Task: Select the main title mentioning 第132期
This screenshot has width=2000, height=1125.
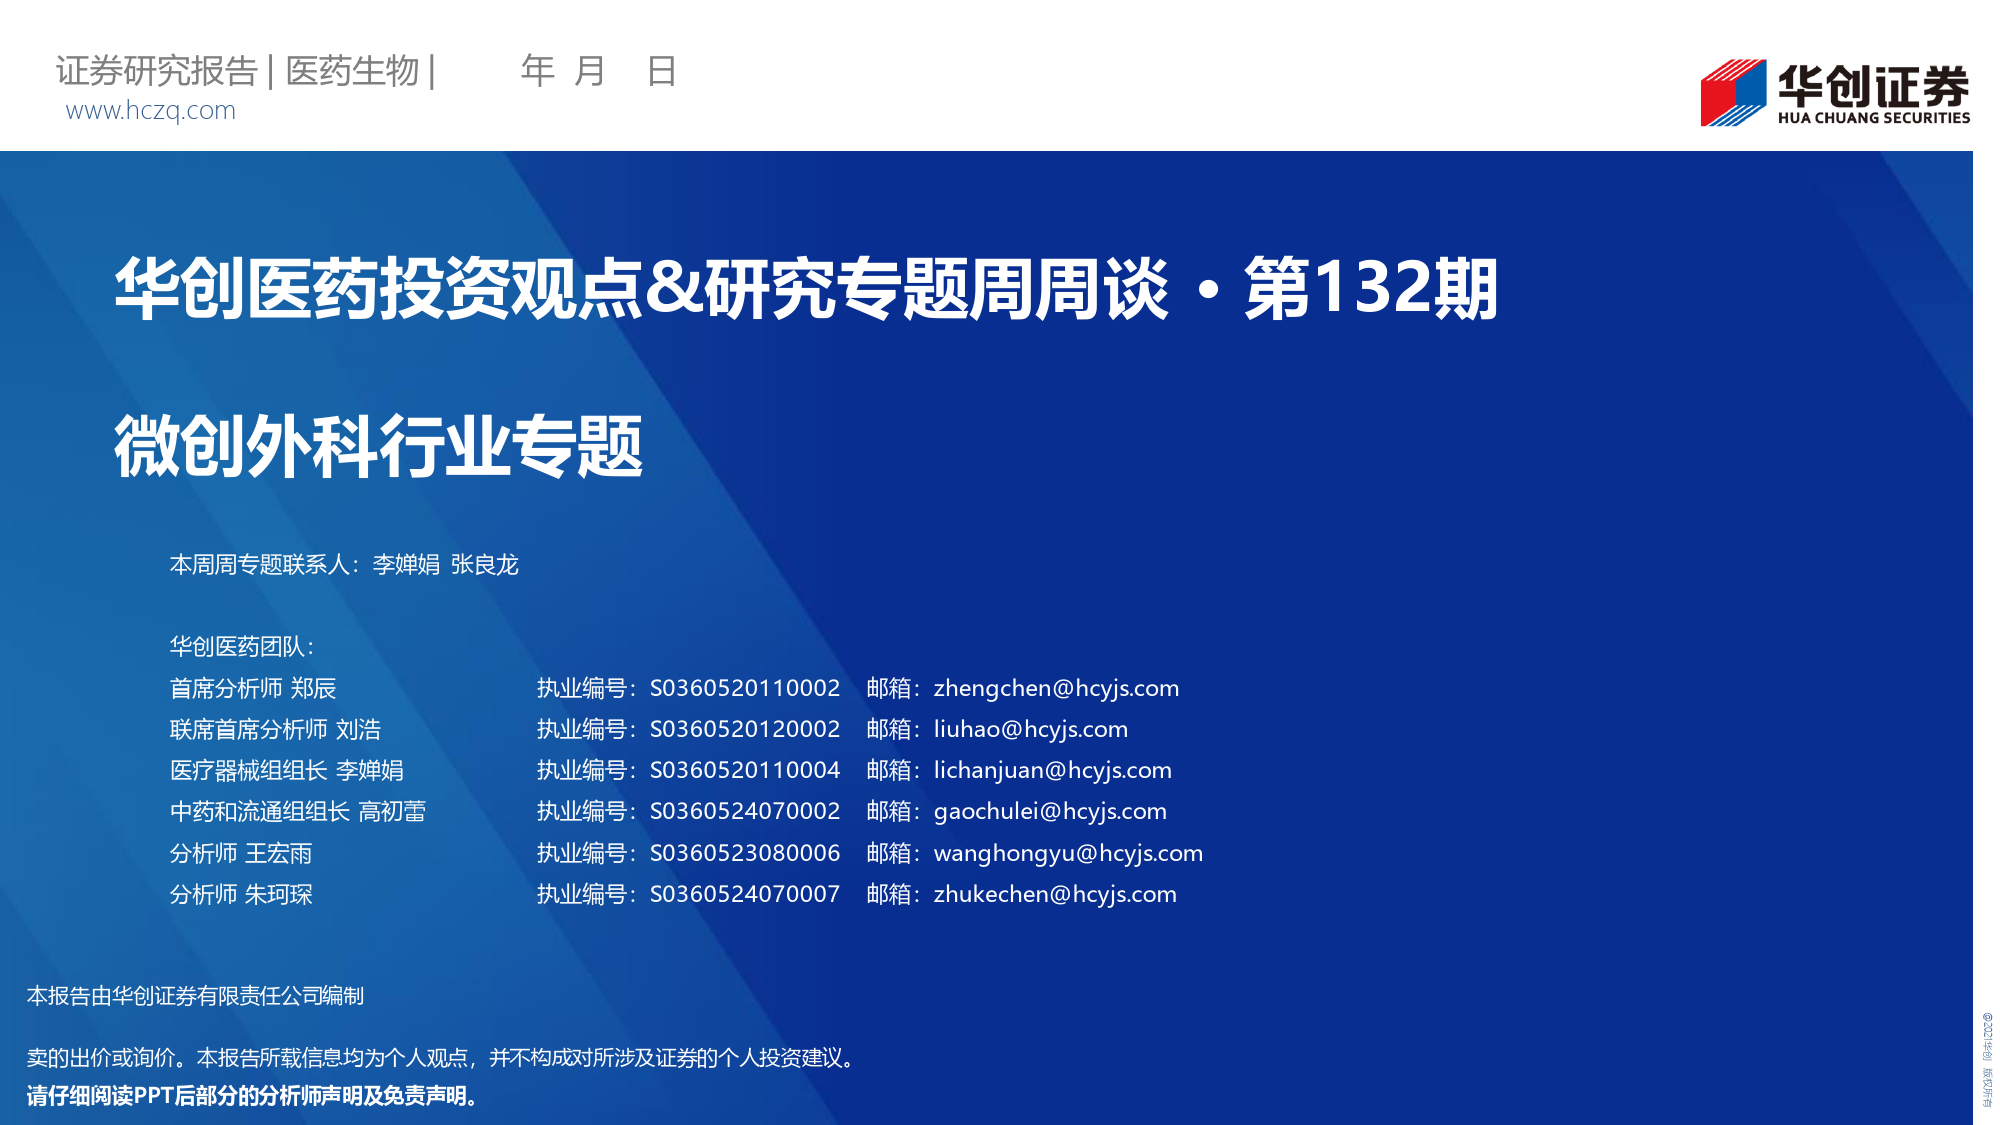Action: (806, 289)
